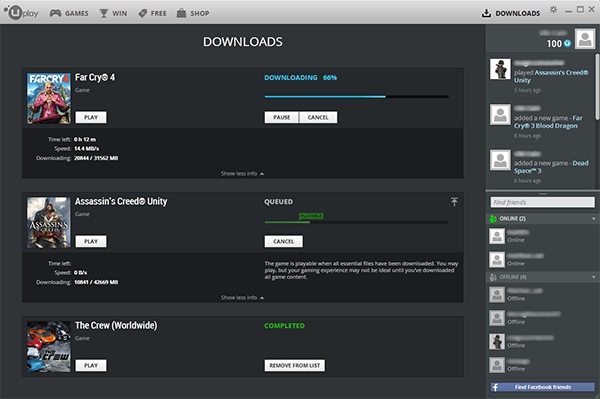Click the Far Cry 4 cover thumbnail
The image size is (600, 399).
tap(49, 98)
